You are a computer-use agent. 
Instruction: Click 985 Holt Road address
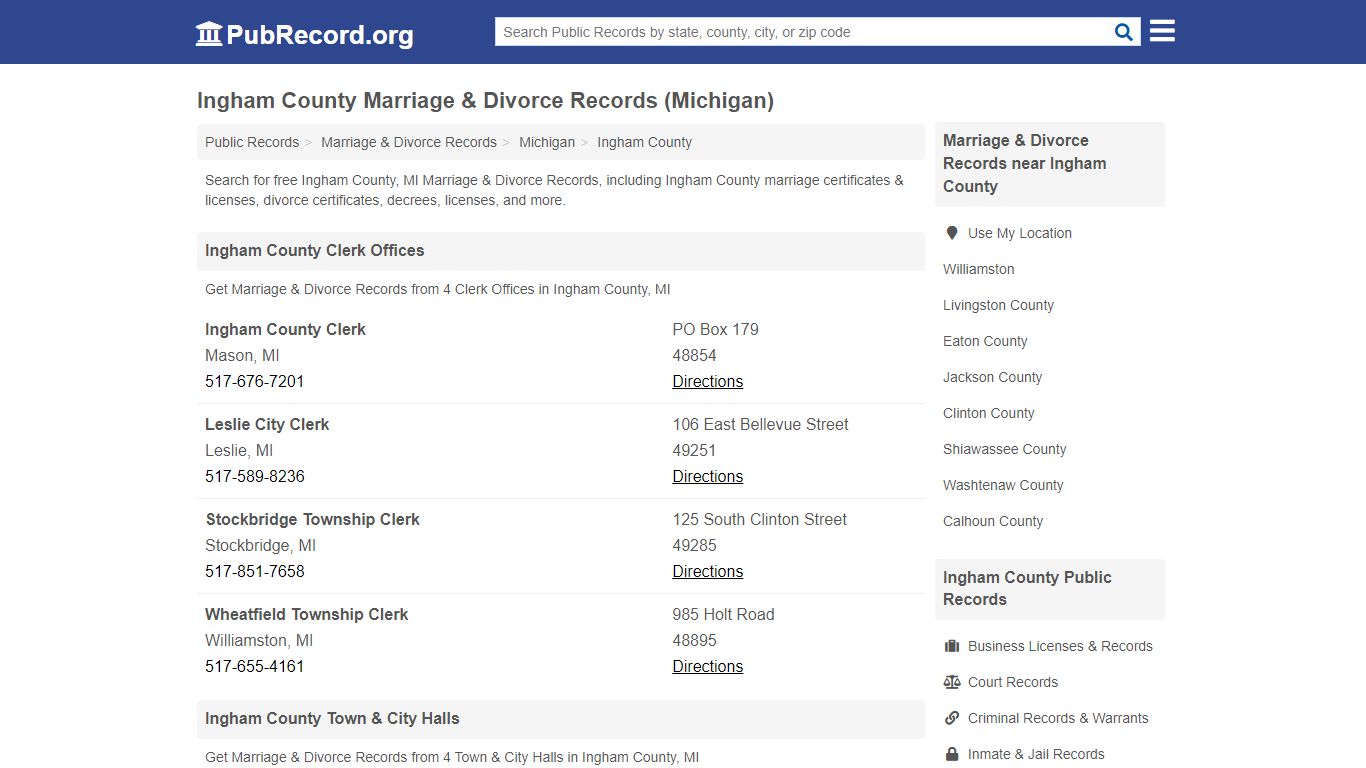point(723,614)
